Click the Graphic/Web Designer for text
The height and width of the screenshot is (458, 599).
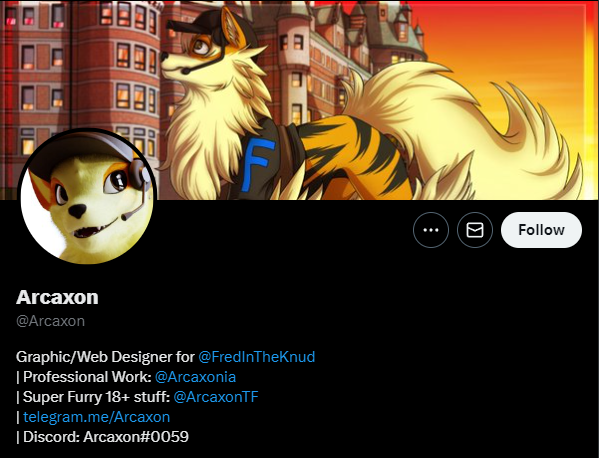(x=105, y=356)
